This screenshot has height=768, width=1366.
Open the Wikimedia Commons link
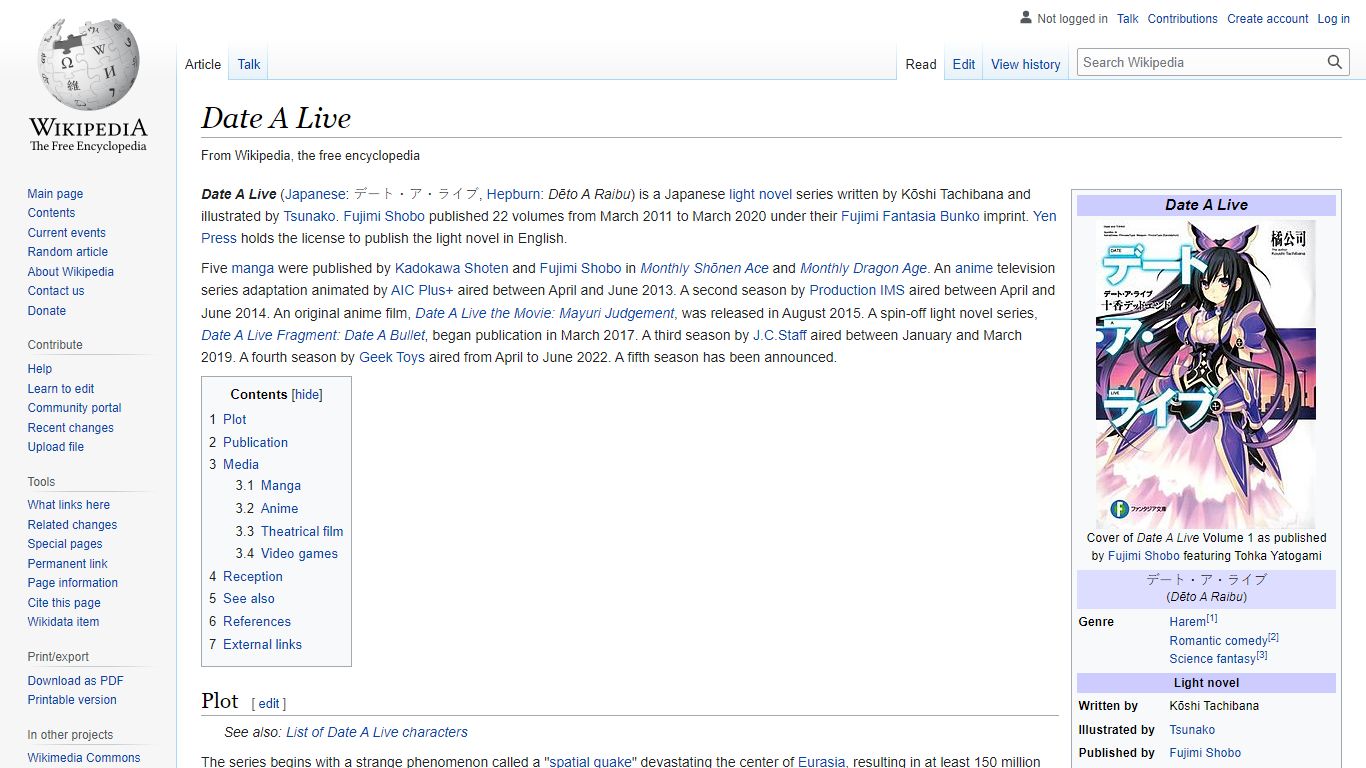[84, 758]
